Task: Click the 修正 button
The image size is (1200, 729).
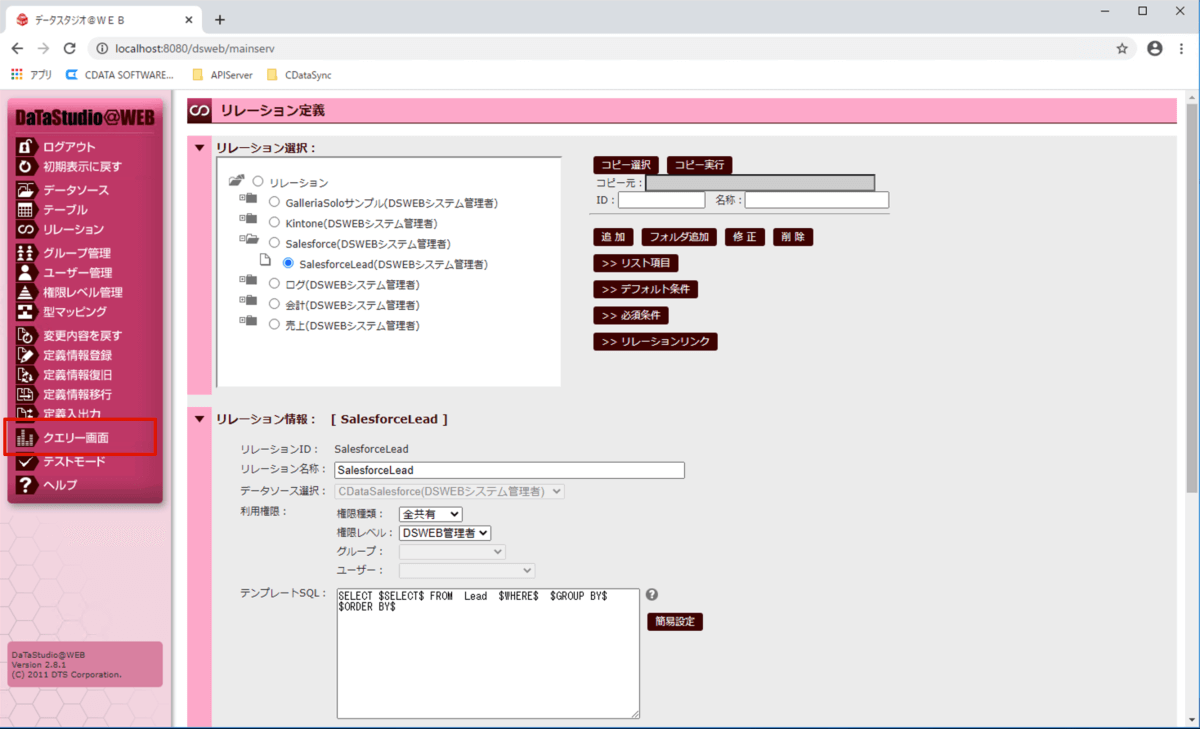Action: click(x=746, y=237)
